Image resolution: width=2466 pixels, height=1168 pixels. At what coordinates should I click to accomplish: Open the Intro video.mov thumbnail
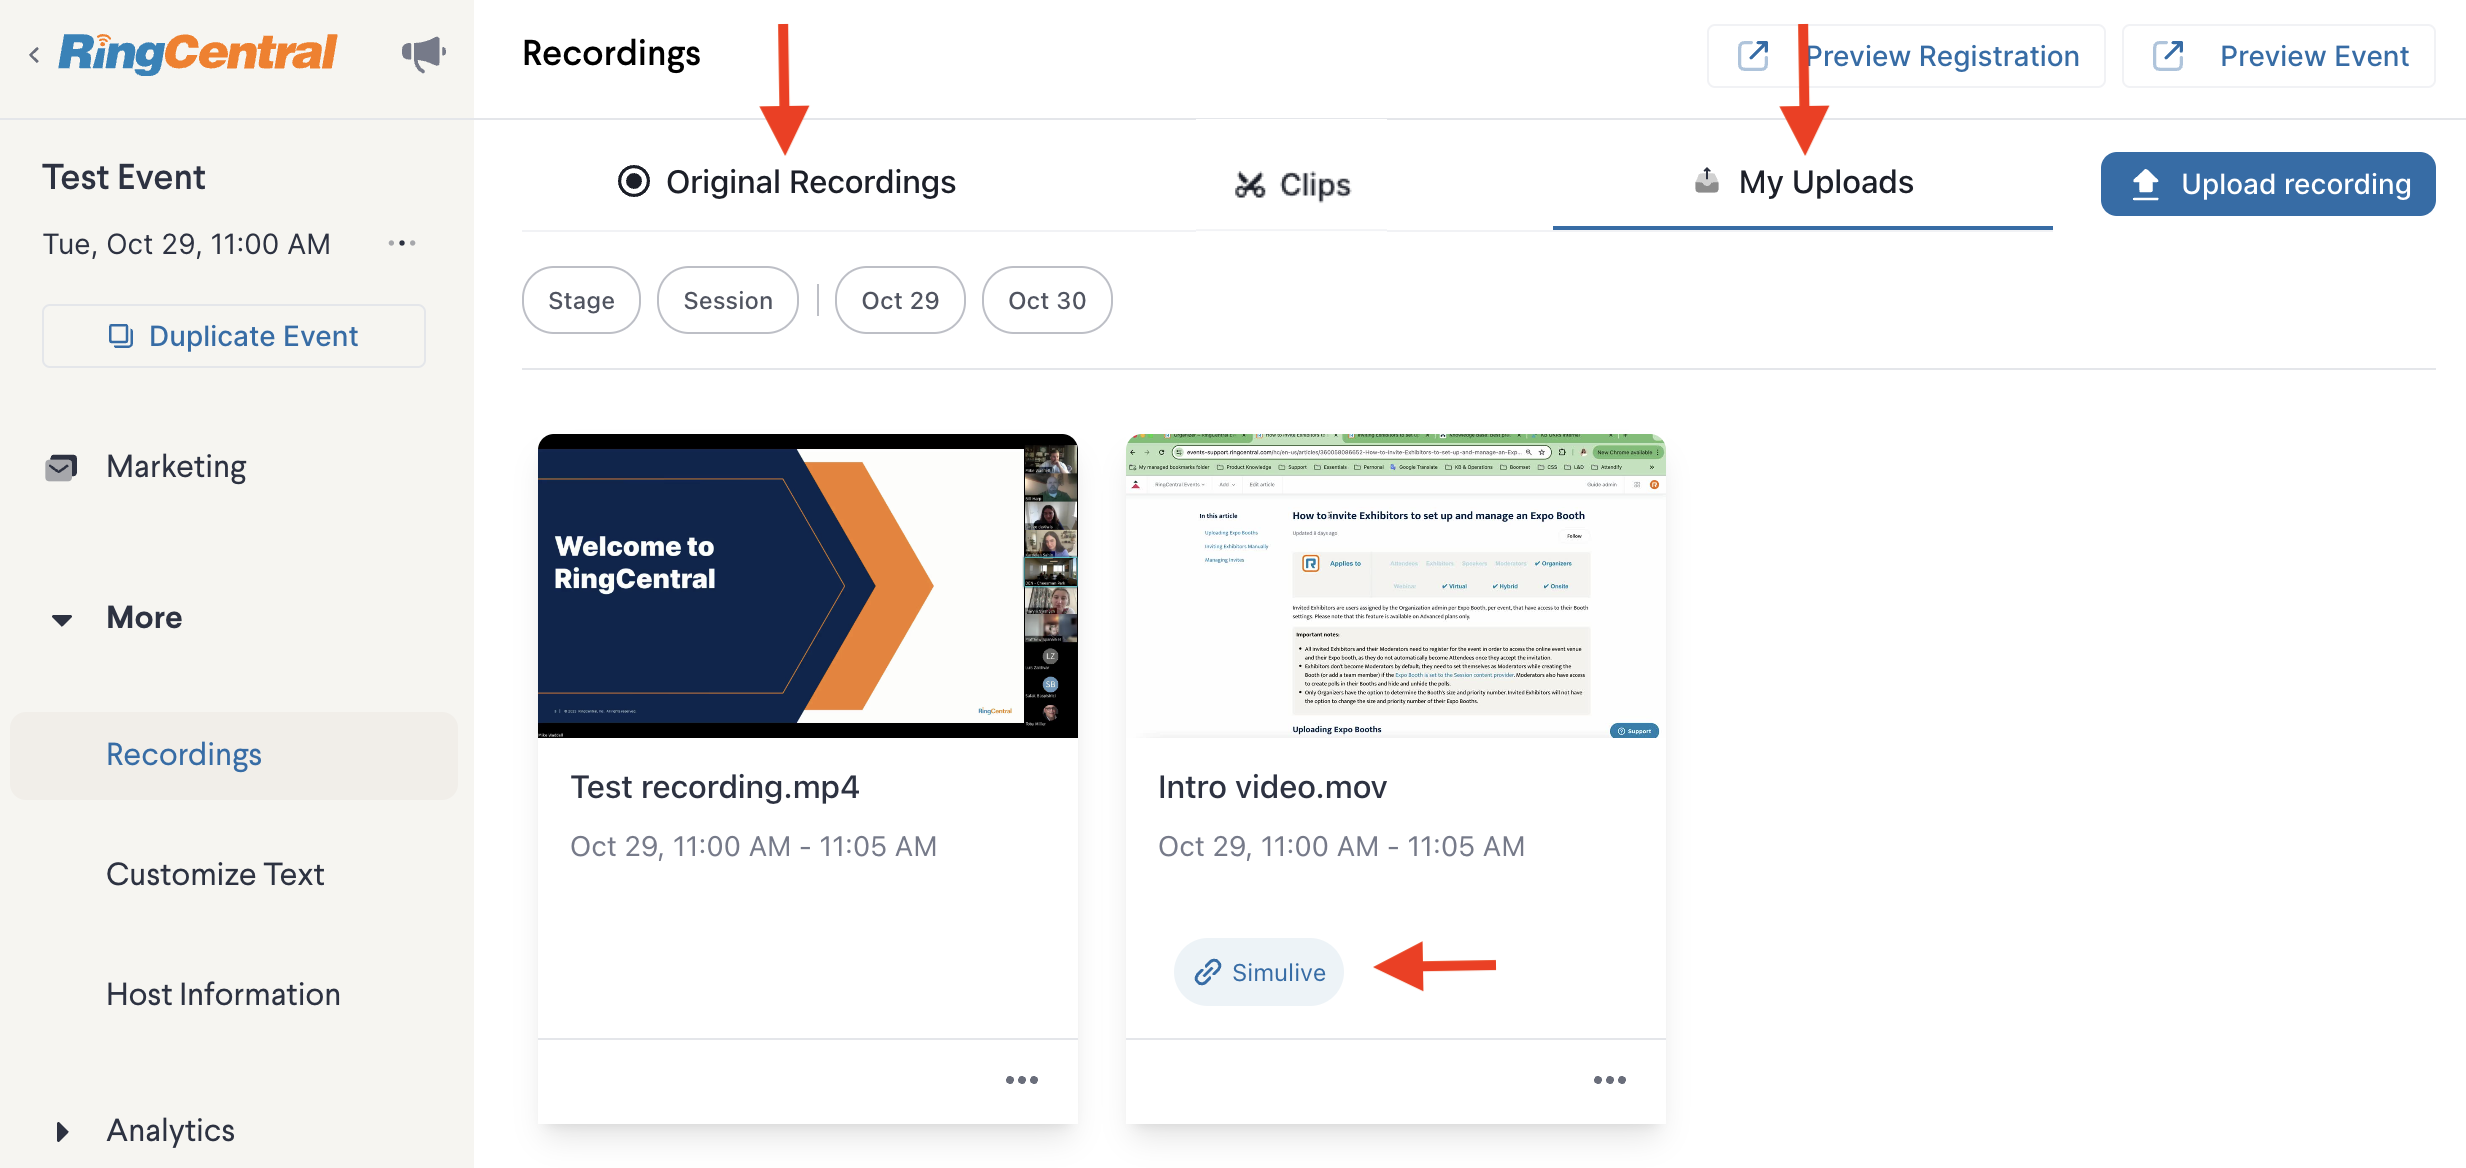[1396, 586]
